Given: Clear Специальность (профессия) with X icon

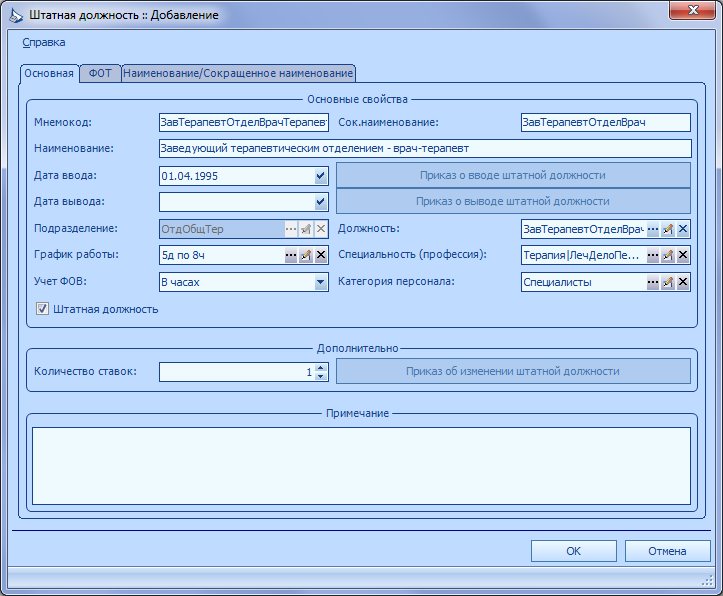Looking at the screenshot, I should coord(683,255).
